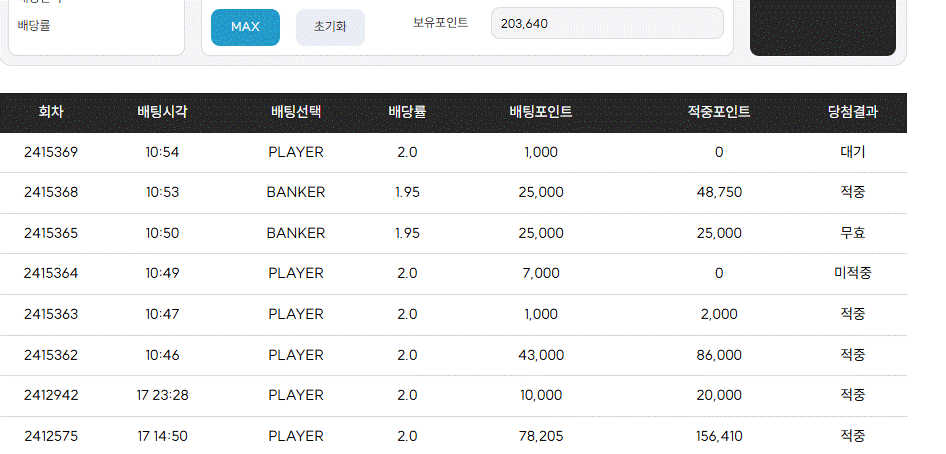Click the 미적중 result for round 2415364
This screenshot has height=454, width=946.
852,273
